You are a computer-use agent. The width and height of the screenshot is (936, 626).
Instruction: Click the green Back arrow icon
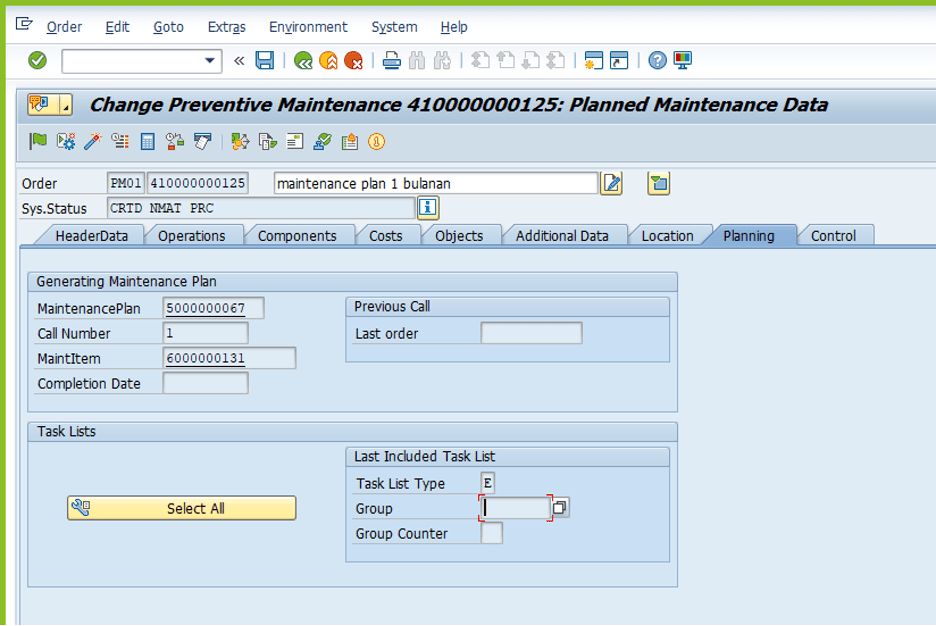[x=303, y=61]
